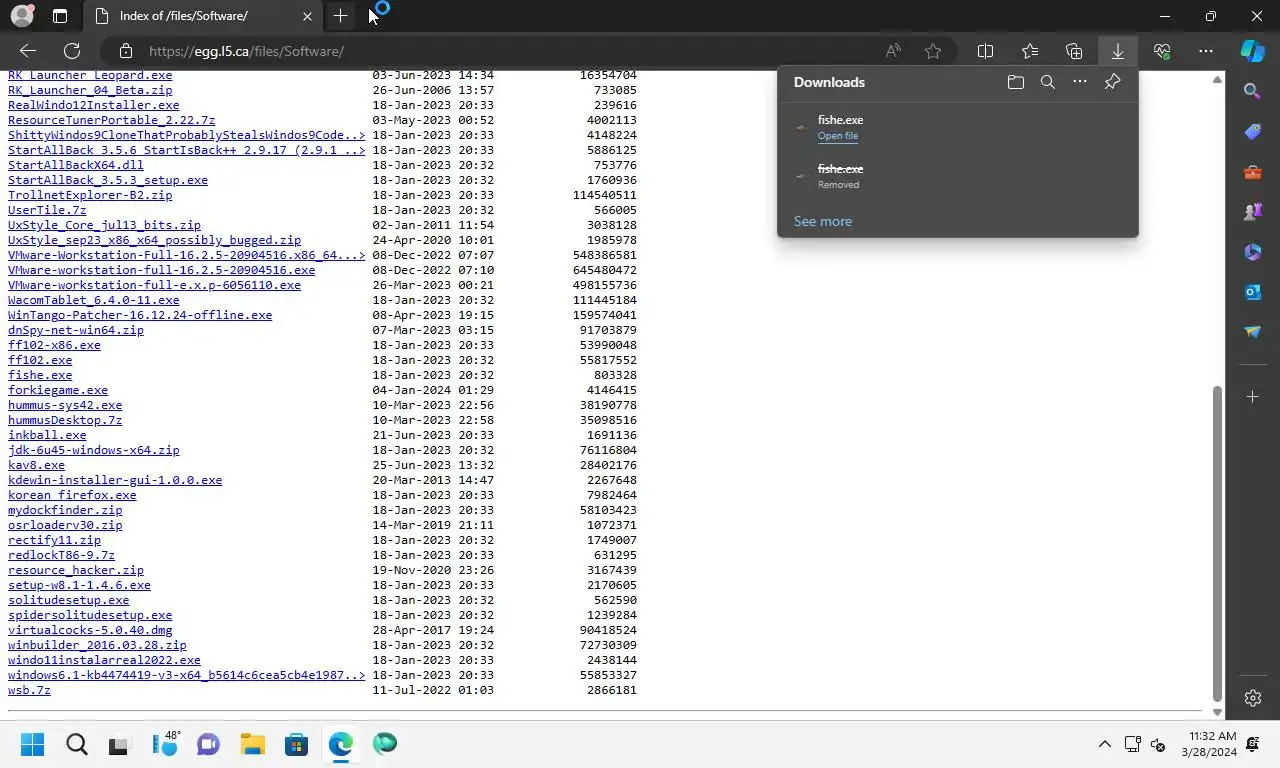This screenshot has height=768, width=1280.
Task: Open split screen view
Action: [x=985, y=51]
